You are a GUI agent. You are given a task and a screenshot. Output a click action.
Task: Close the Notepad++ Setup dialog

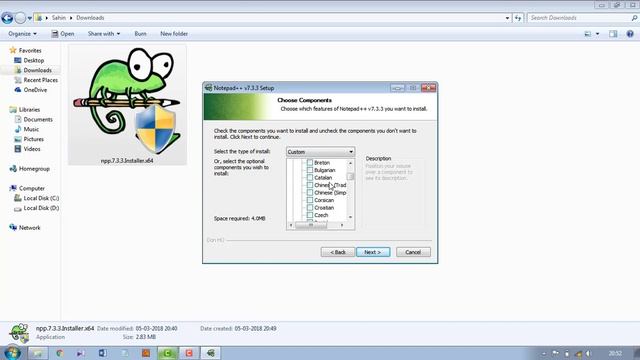(429, 88)
